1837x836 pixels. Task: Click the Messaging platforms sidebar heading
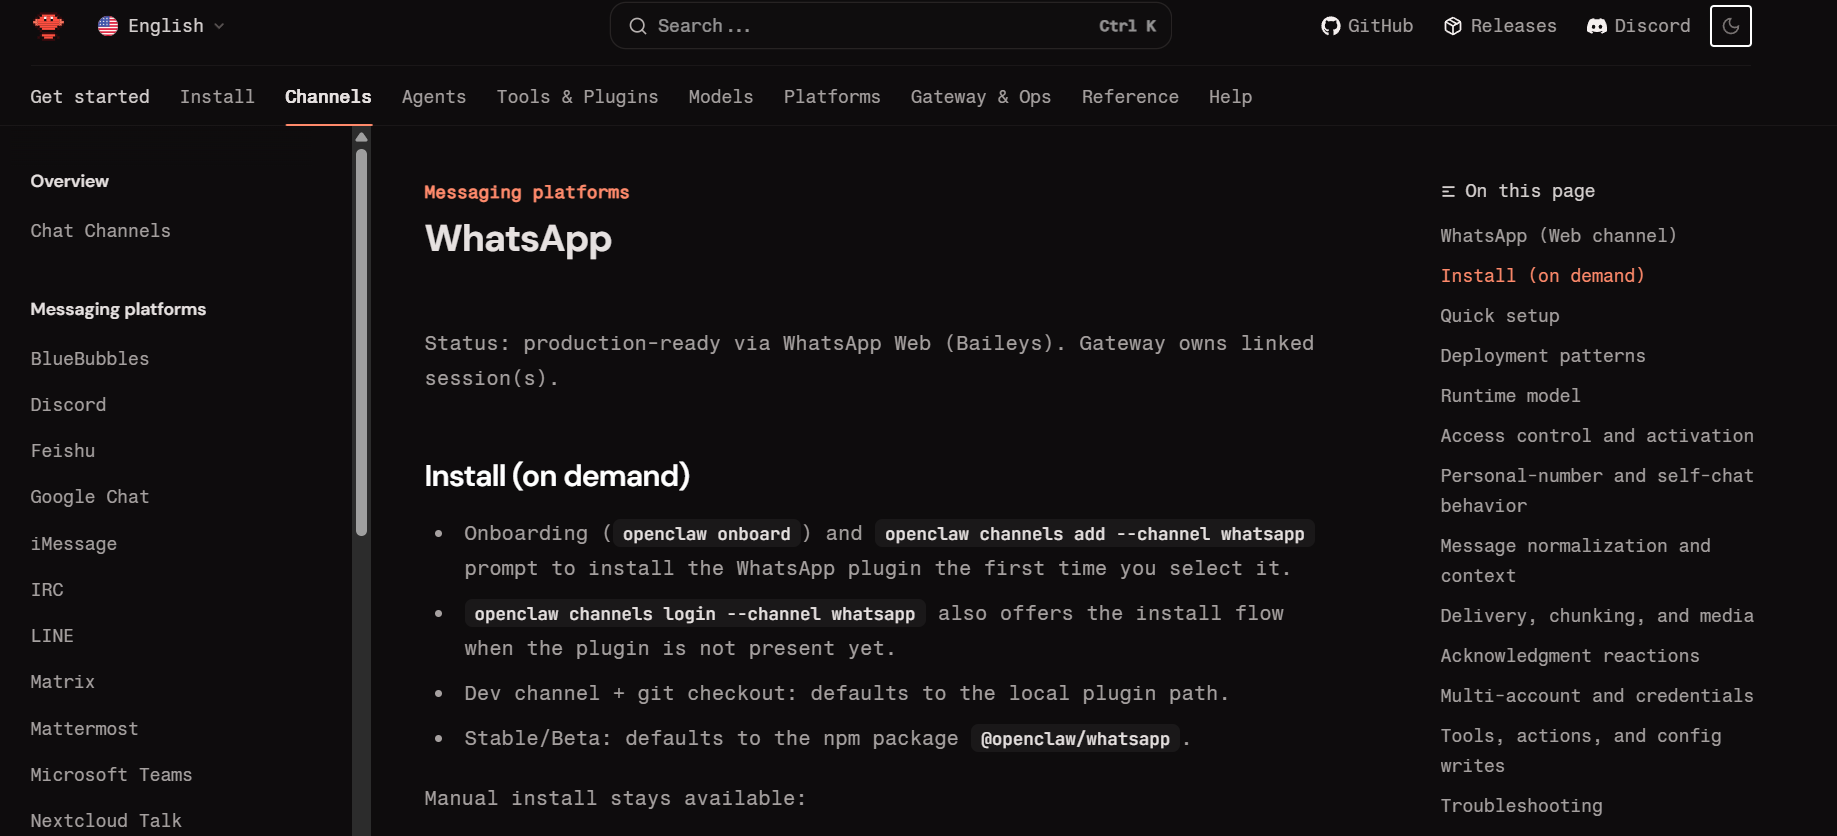coord(118,310)
